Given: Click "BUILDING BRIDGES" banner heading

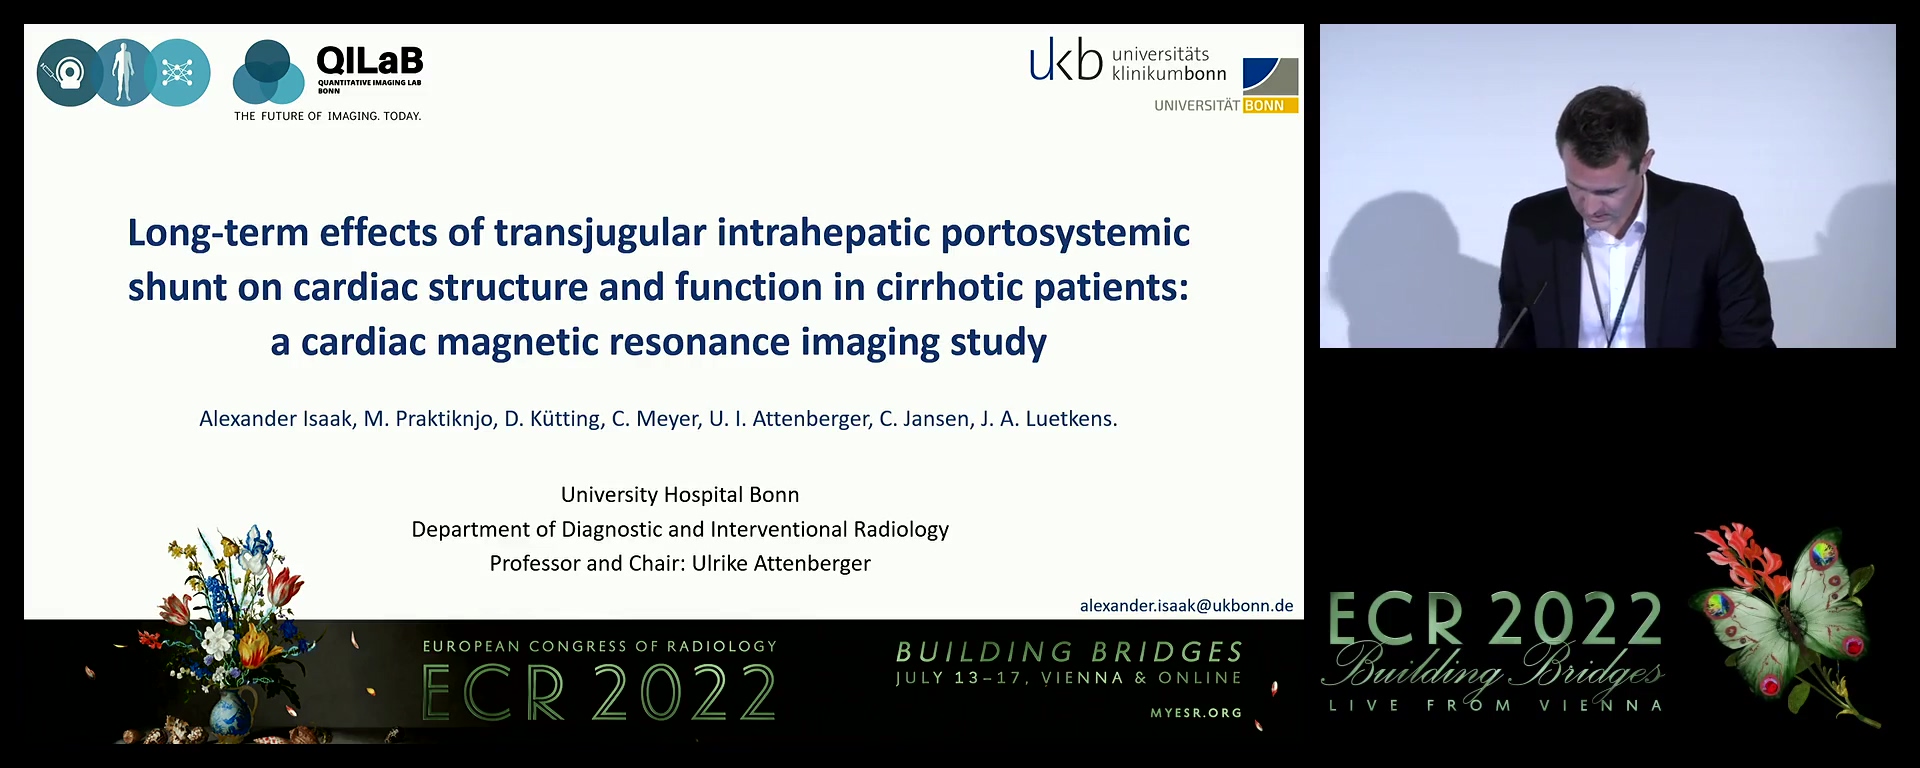Looking at the screenshot, I should coord(1069,653).
